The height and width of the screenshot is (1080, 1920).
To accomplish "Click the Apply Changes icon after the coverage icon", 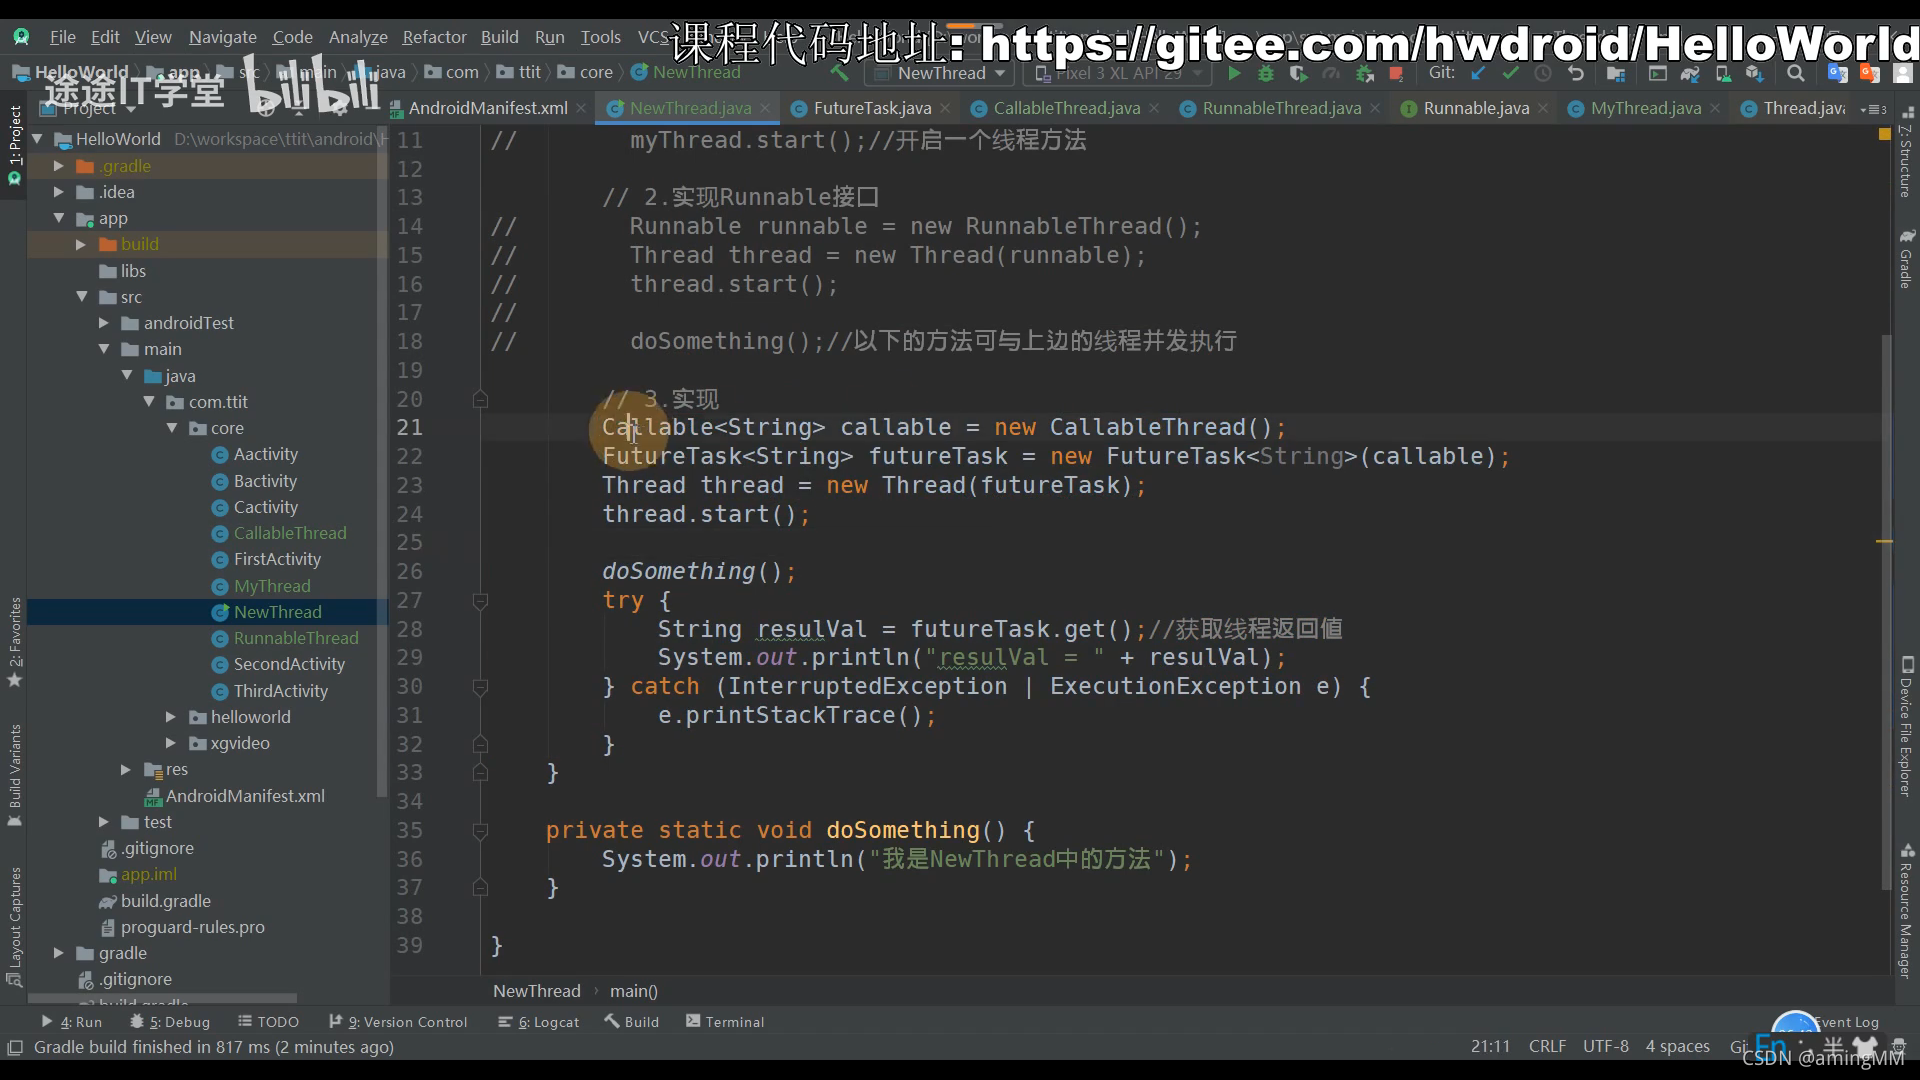I will click(1331, 73).
